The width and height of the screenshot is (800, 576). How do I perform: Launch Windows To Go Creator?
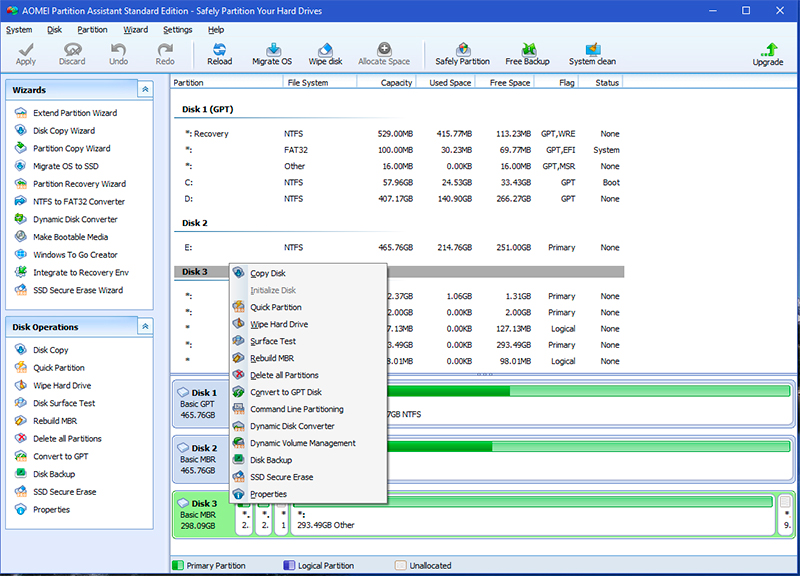pyautogui.click(x=75, y=255)
